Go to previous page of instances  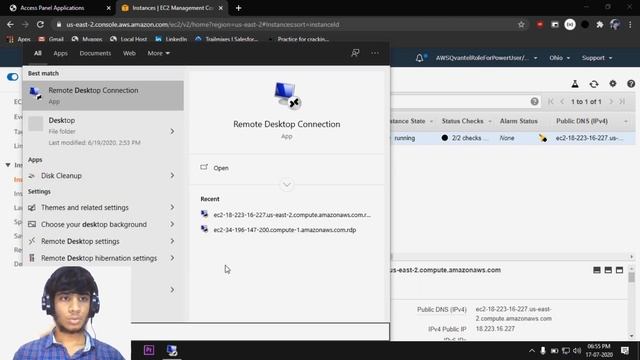[x=562, y=102]
